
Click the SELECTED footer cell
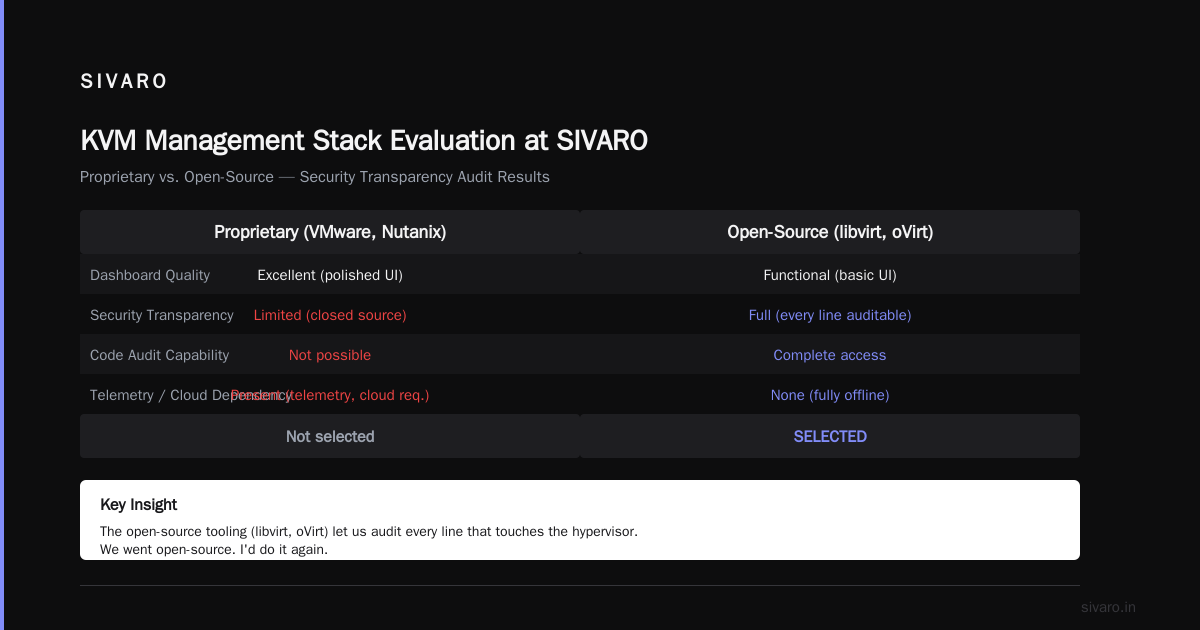pos(830,436)
